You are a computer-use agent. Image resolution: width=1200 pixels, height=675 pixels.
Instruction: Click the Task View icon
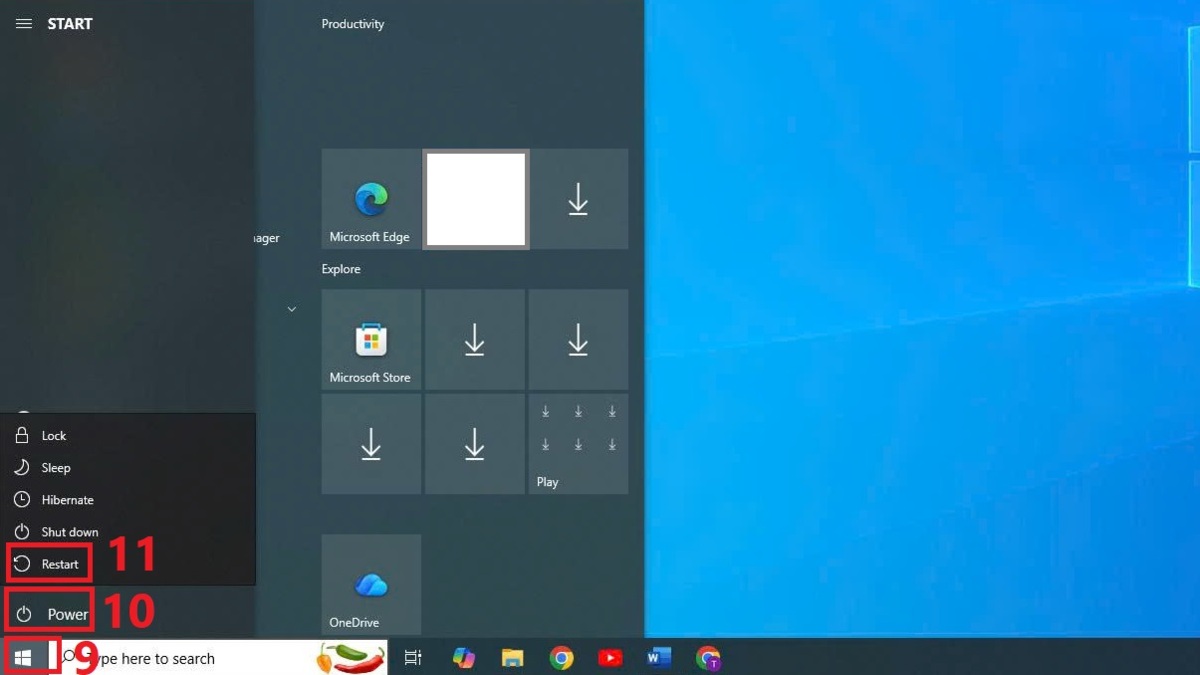pos(414,657)
